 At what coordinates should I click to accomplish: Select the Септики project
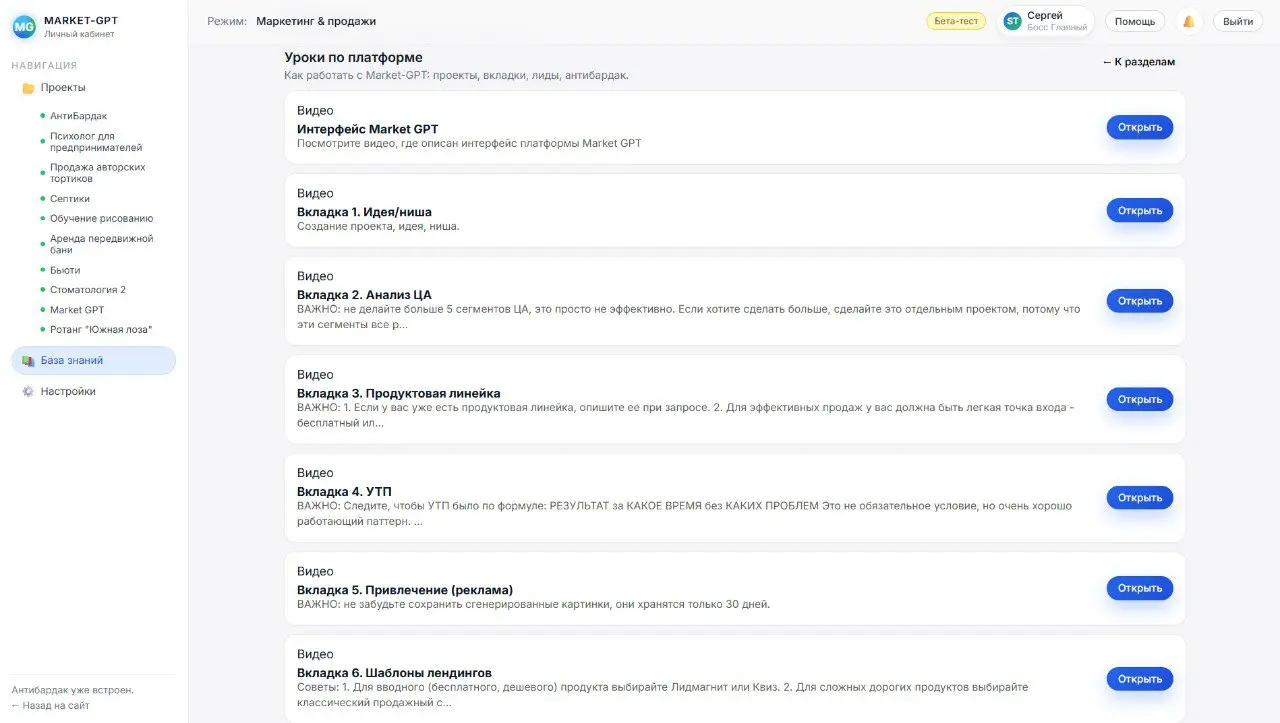(70, 199)
